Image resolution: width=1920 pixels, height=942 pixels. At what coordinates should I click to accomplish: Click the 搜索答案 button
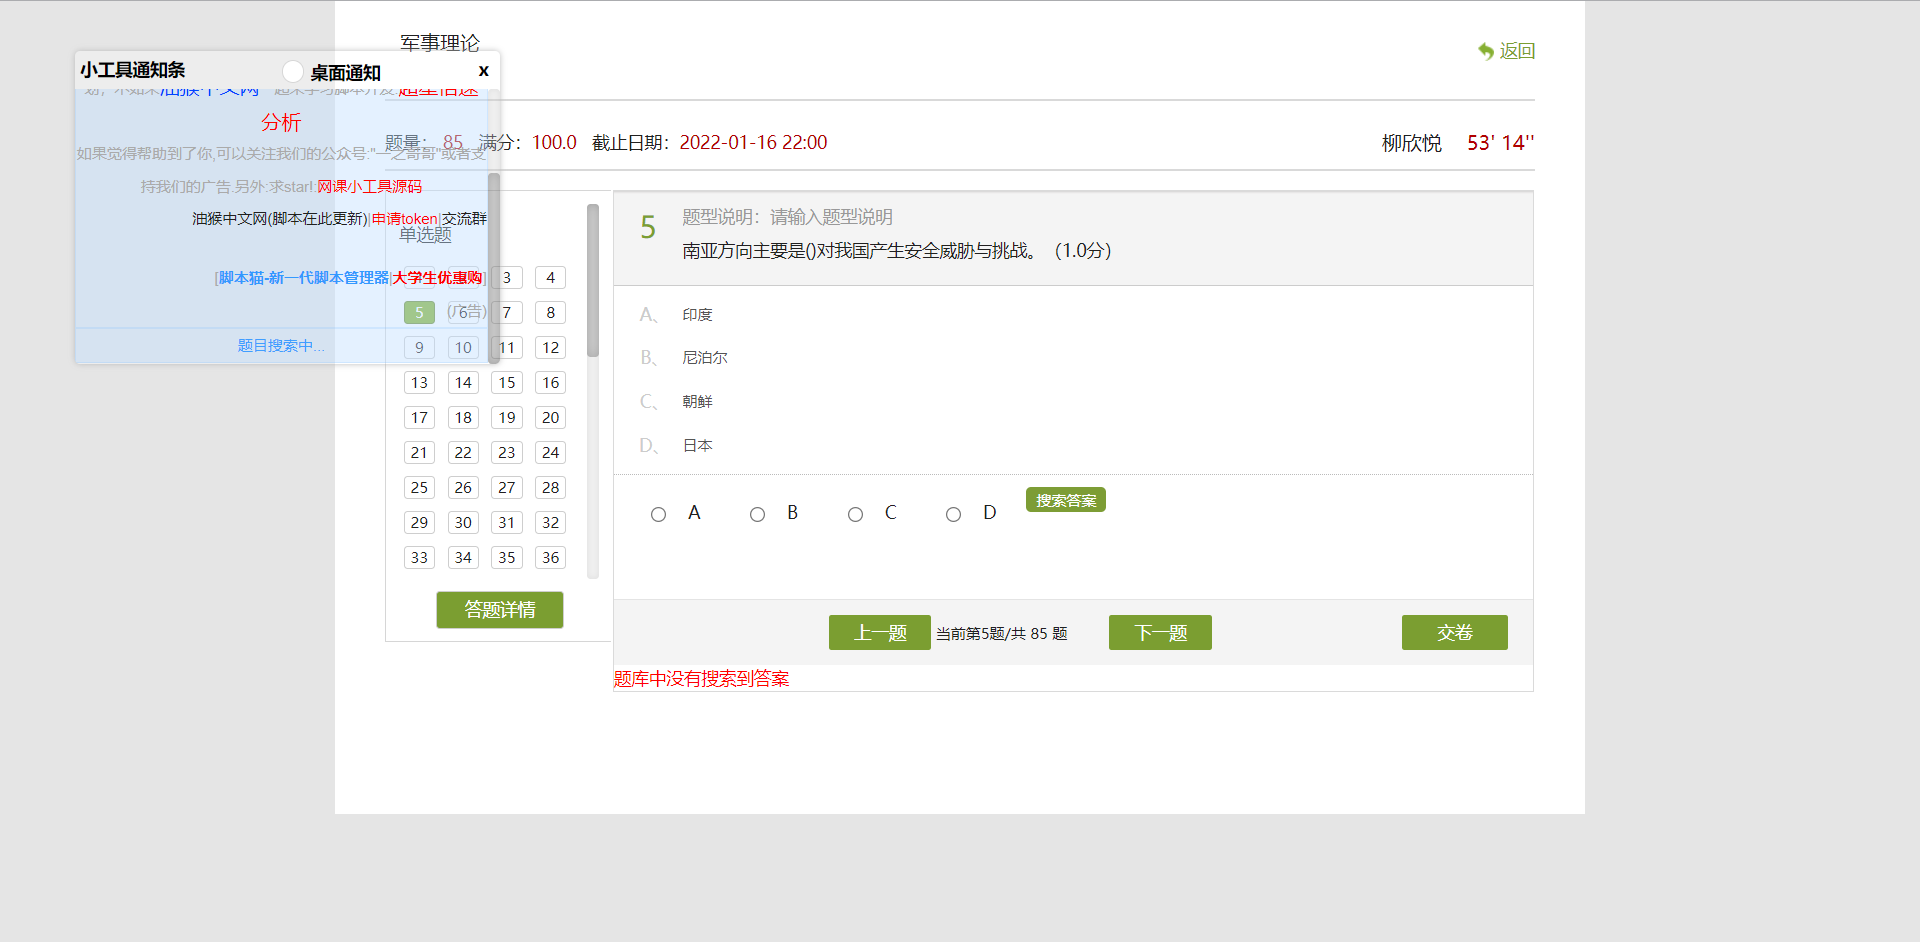(x=1066, y=500)
